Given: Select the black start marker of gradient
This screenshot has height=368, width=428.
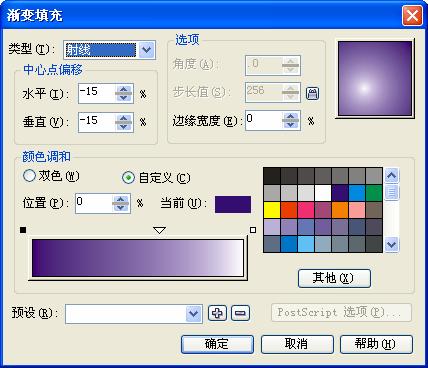Looking at the screenshot, I should (23, 230).
